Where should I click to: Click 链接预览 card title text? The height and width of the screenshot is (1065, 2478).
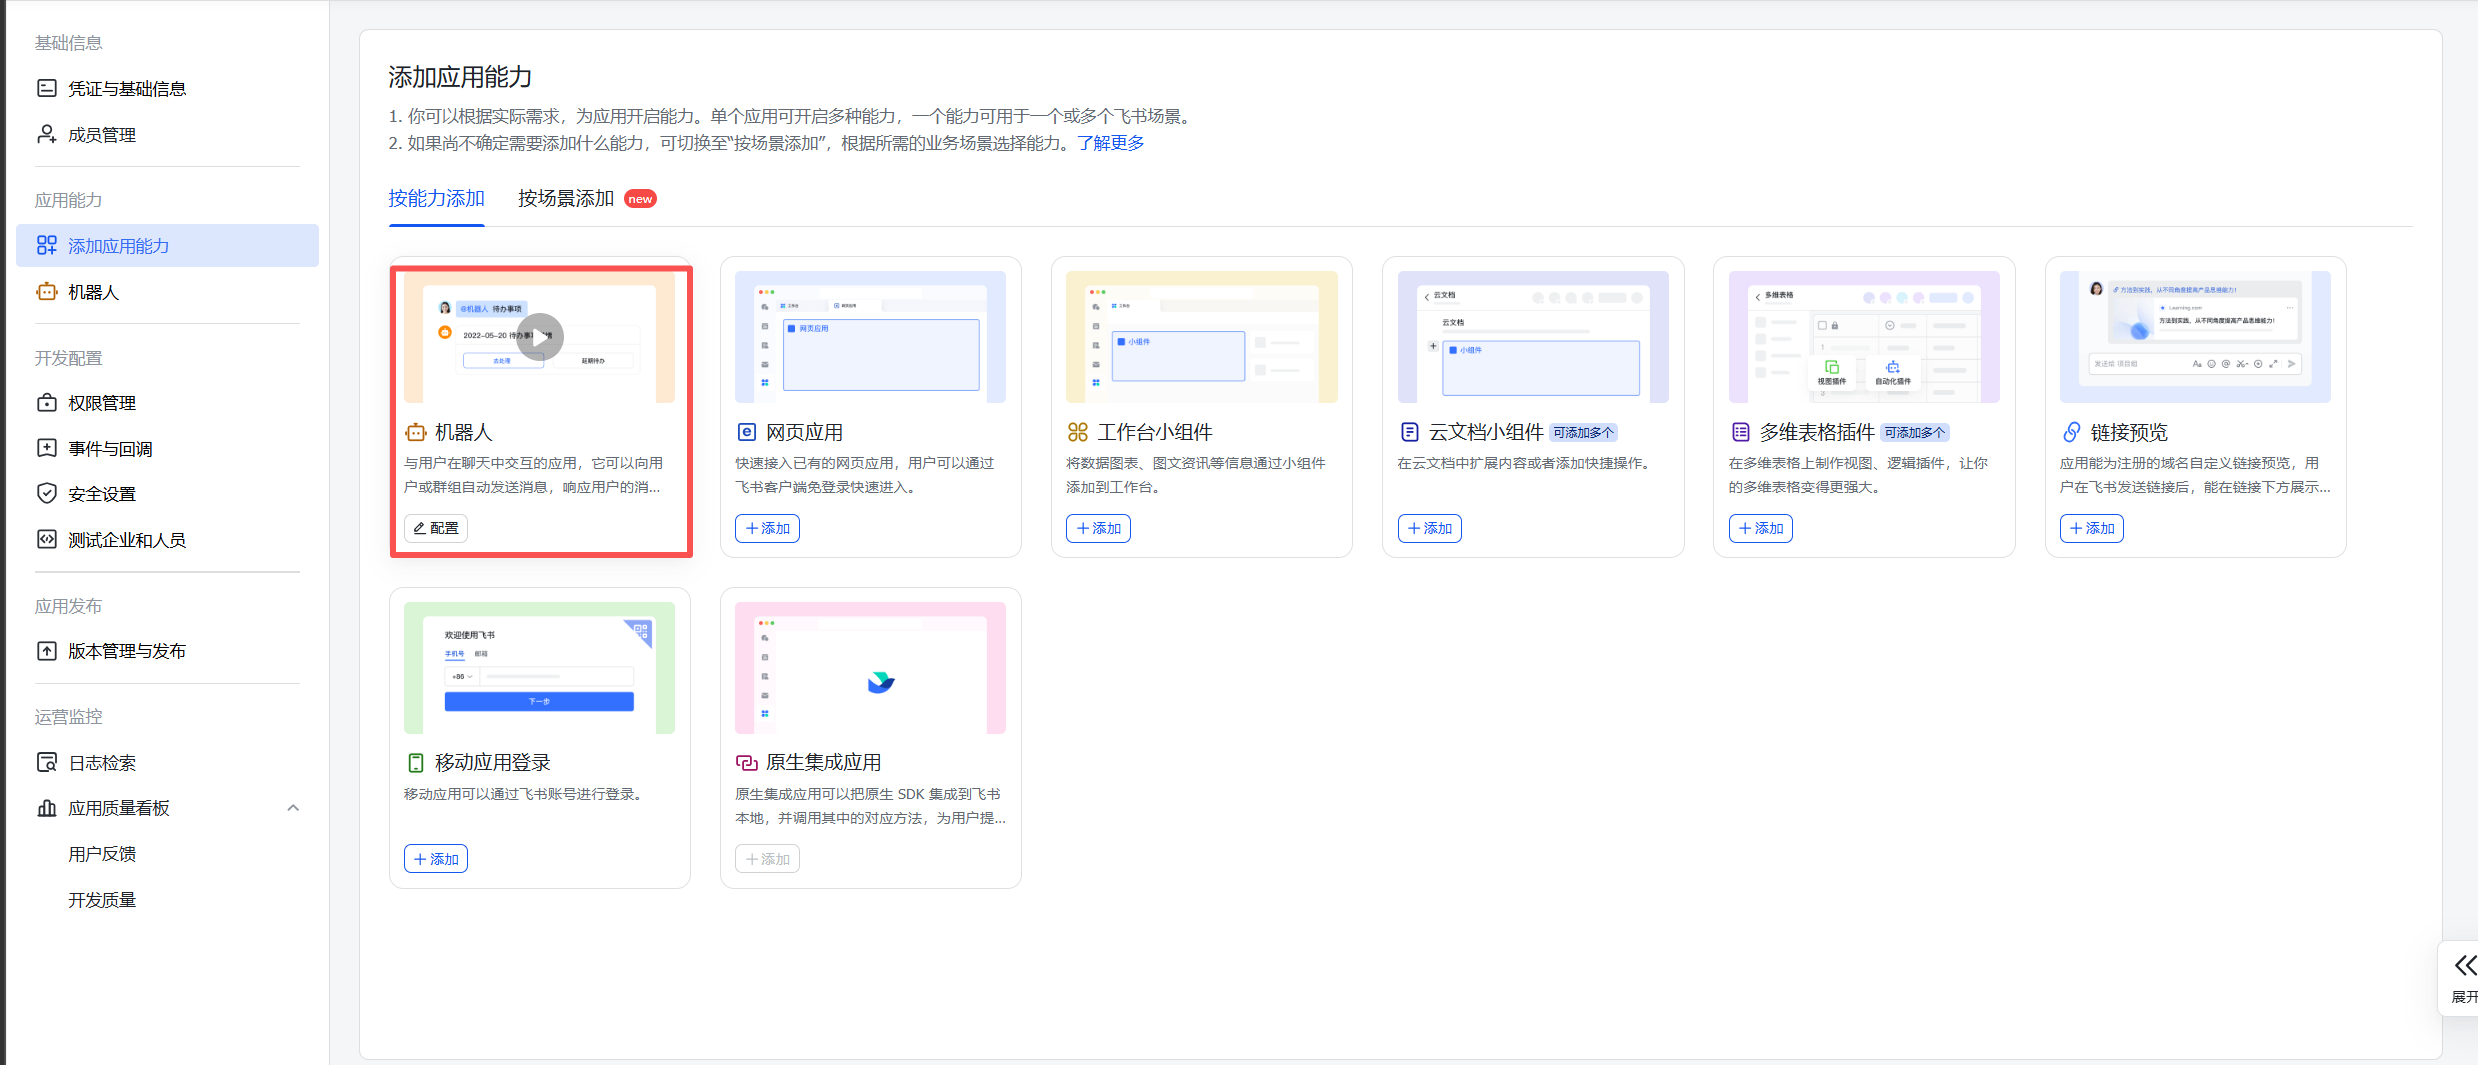point(2129,432)
